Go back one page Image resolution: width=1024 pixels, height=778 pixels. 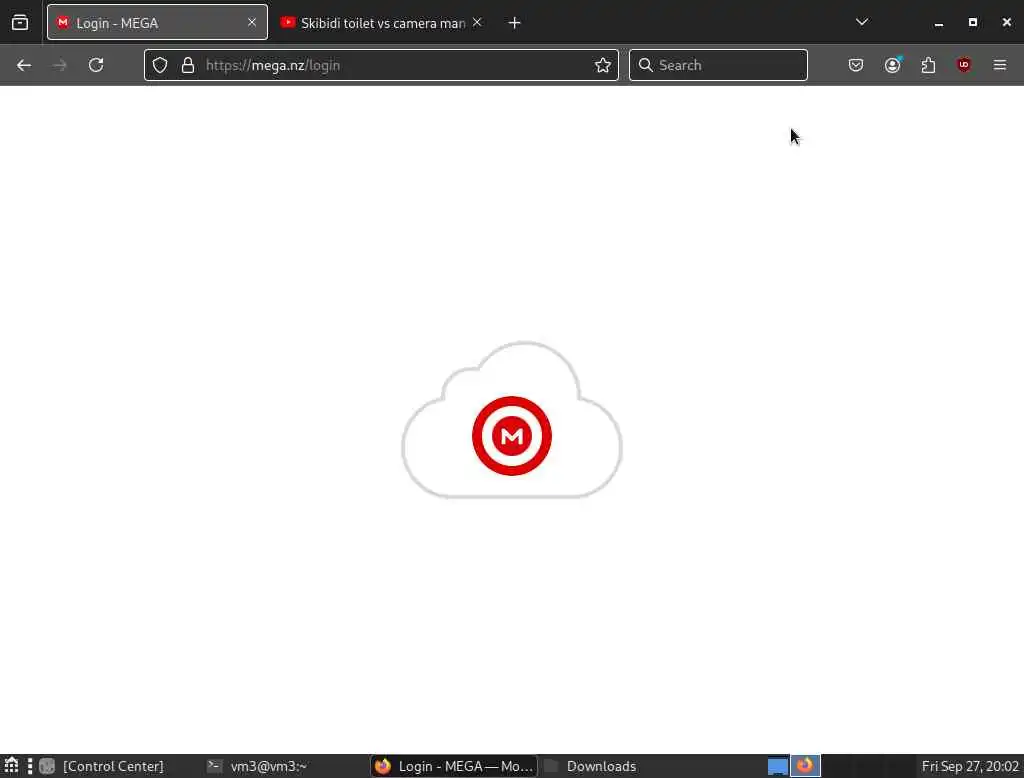click(24, 65)
